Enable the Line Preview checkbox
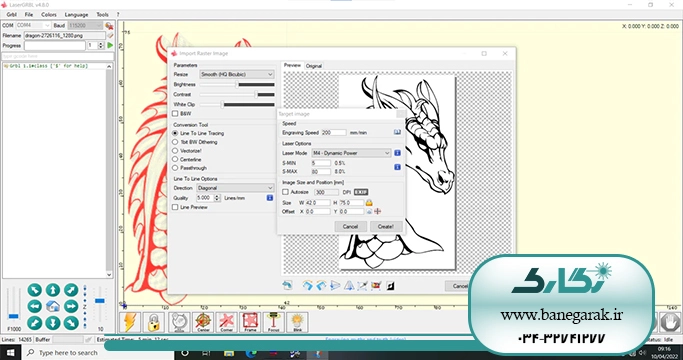Image resolution: width=683 pixels, height=360 pixels. tap(175, 207)
